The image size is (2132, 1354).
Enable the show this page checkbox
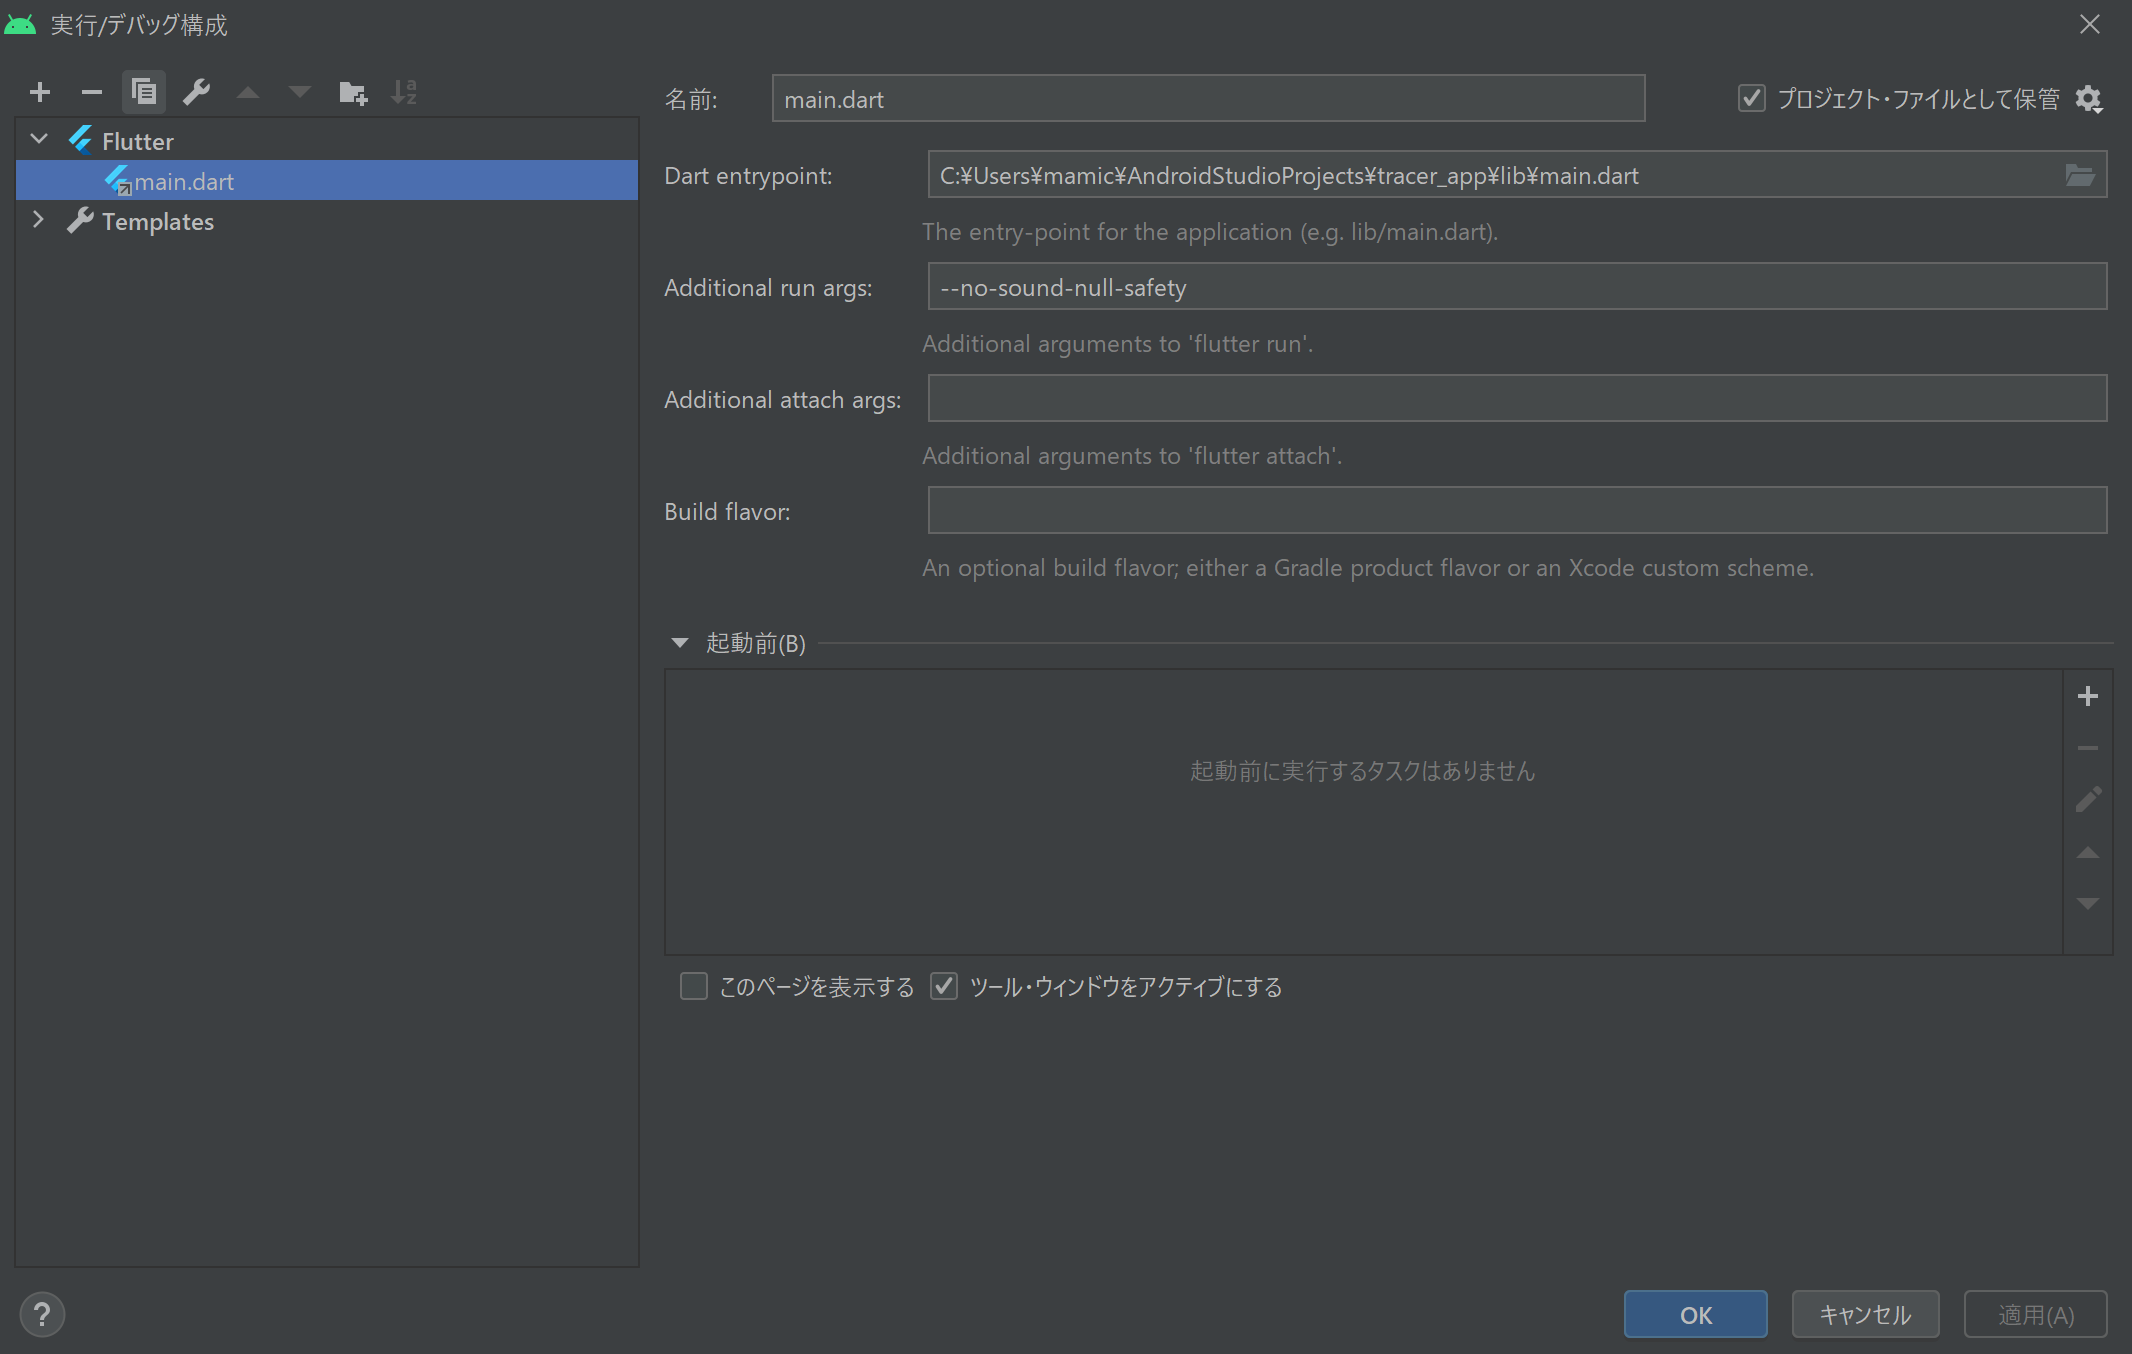point(693,986)
